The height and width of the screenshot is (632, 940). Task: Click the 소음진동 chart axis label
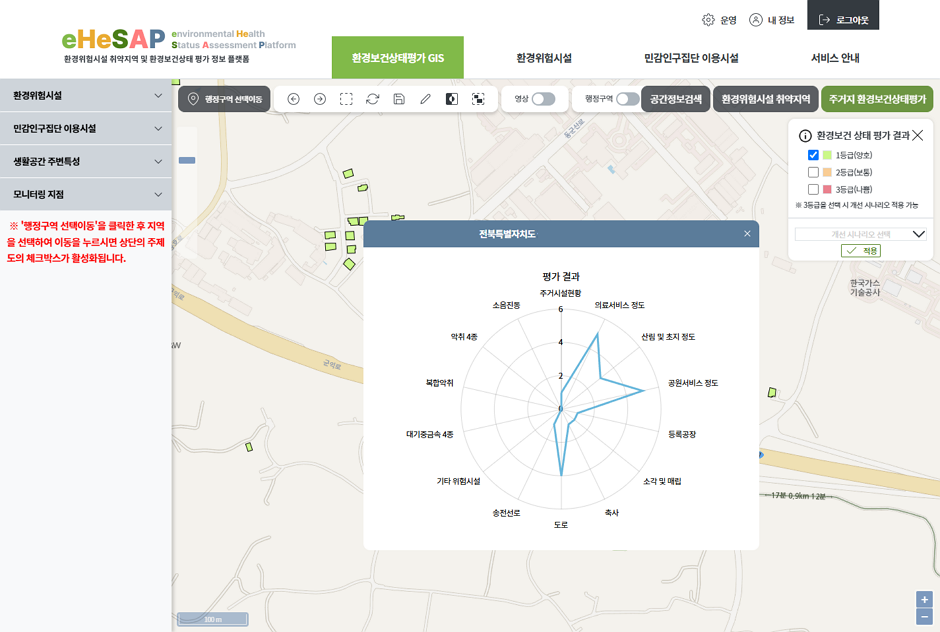(x=506, y=305)
